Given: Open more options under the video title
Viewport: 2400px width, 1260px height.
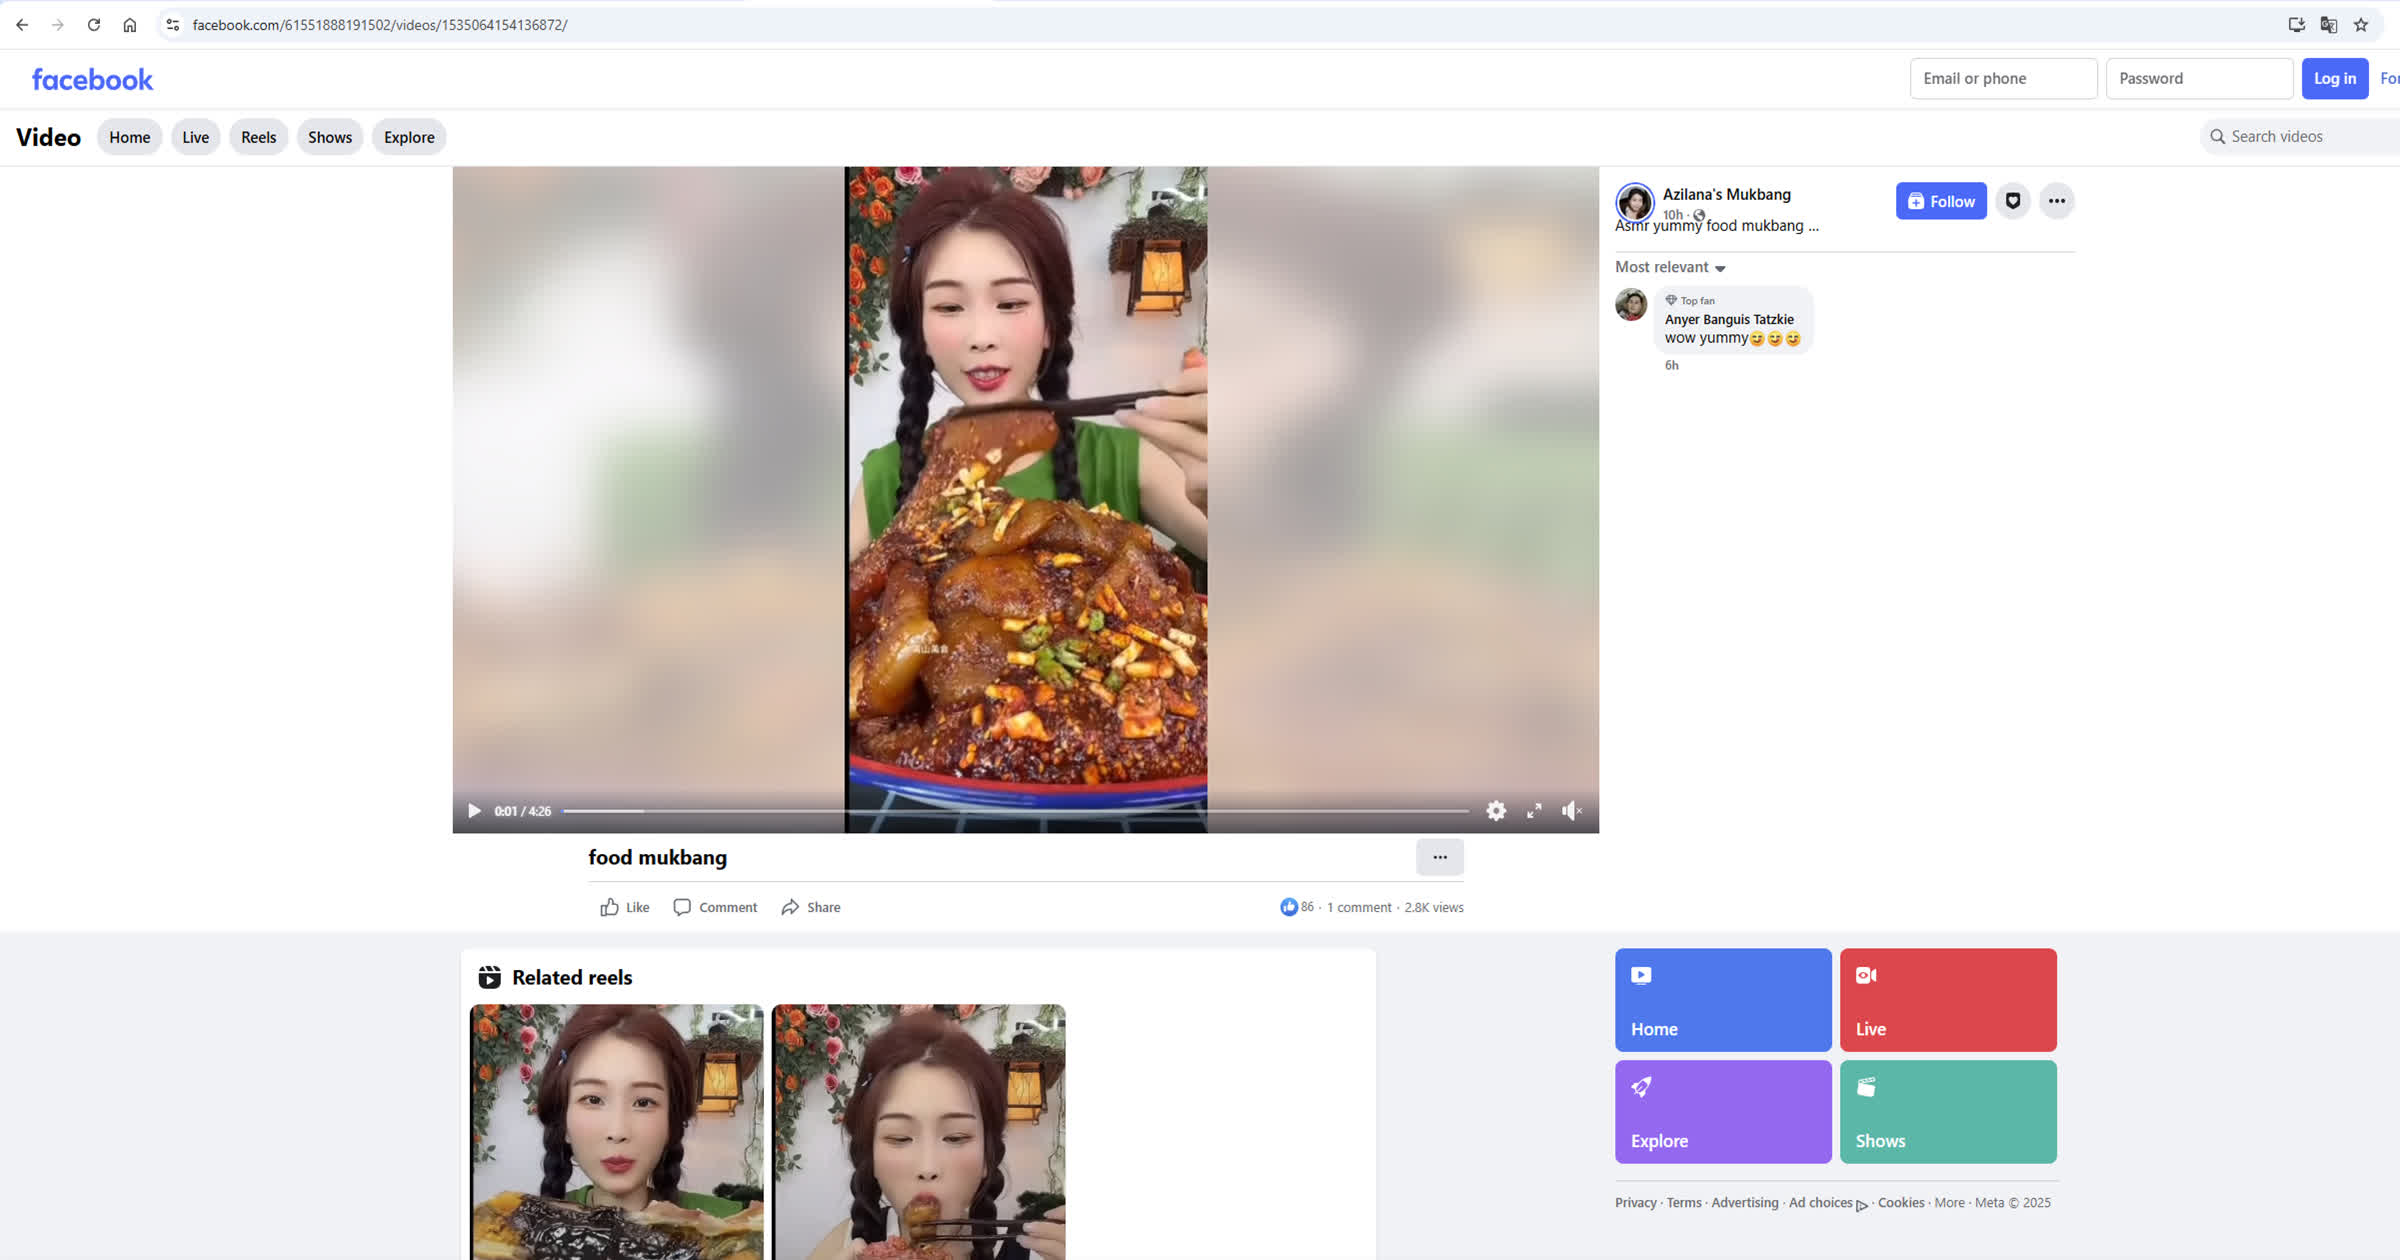Looking at the screenshot, I should pyautogui.click(x=1439, y=857).
